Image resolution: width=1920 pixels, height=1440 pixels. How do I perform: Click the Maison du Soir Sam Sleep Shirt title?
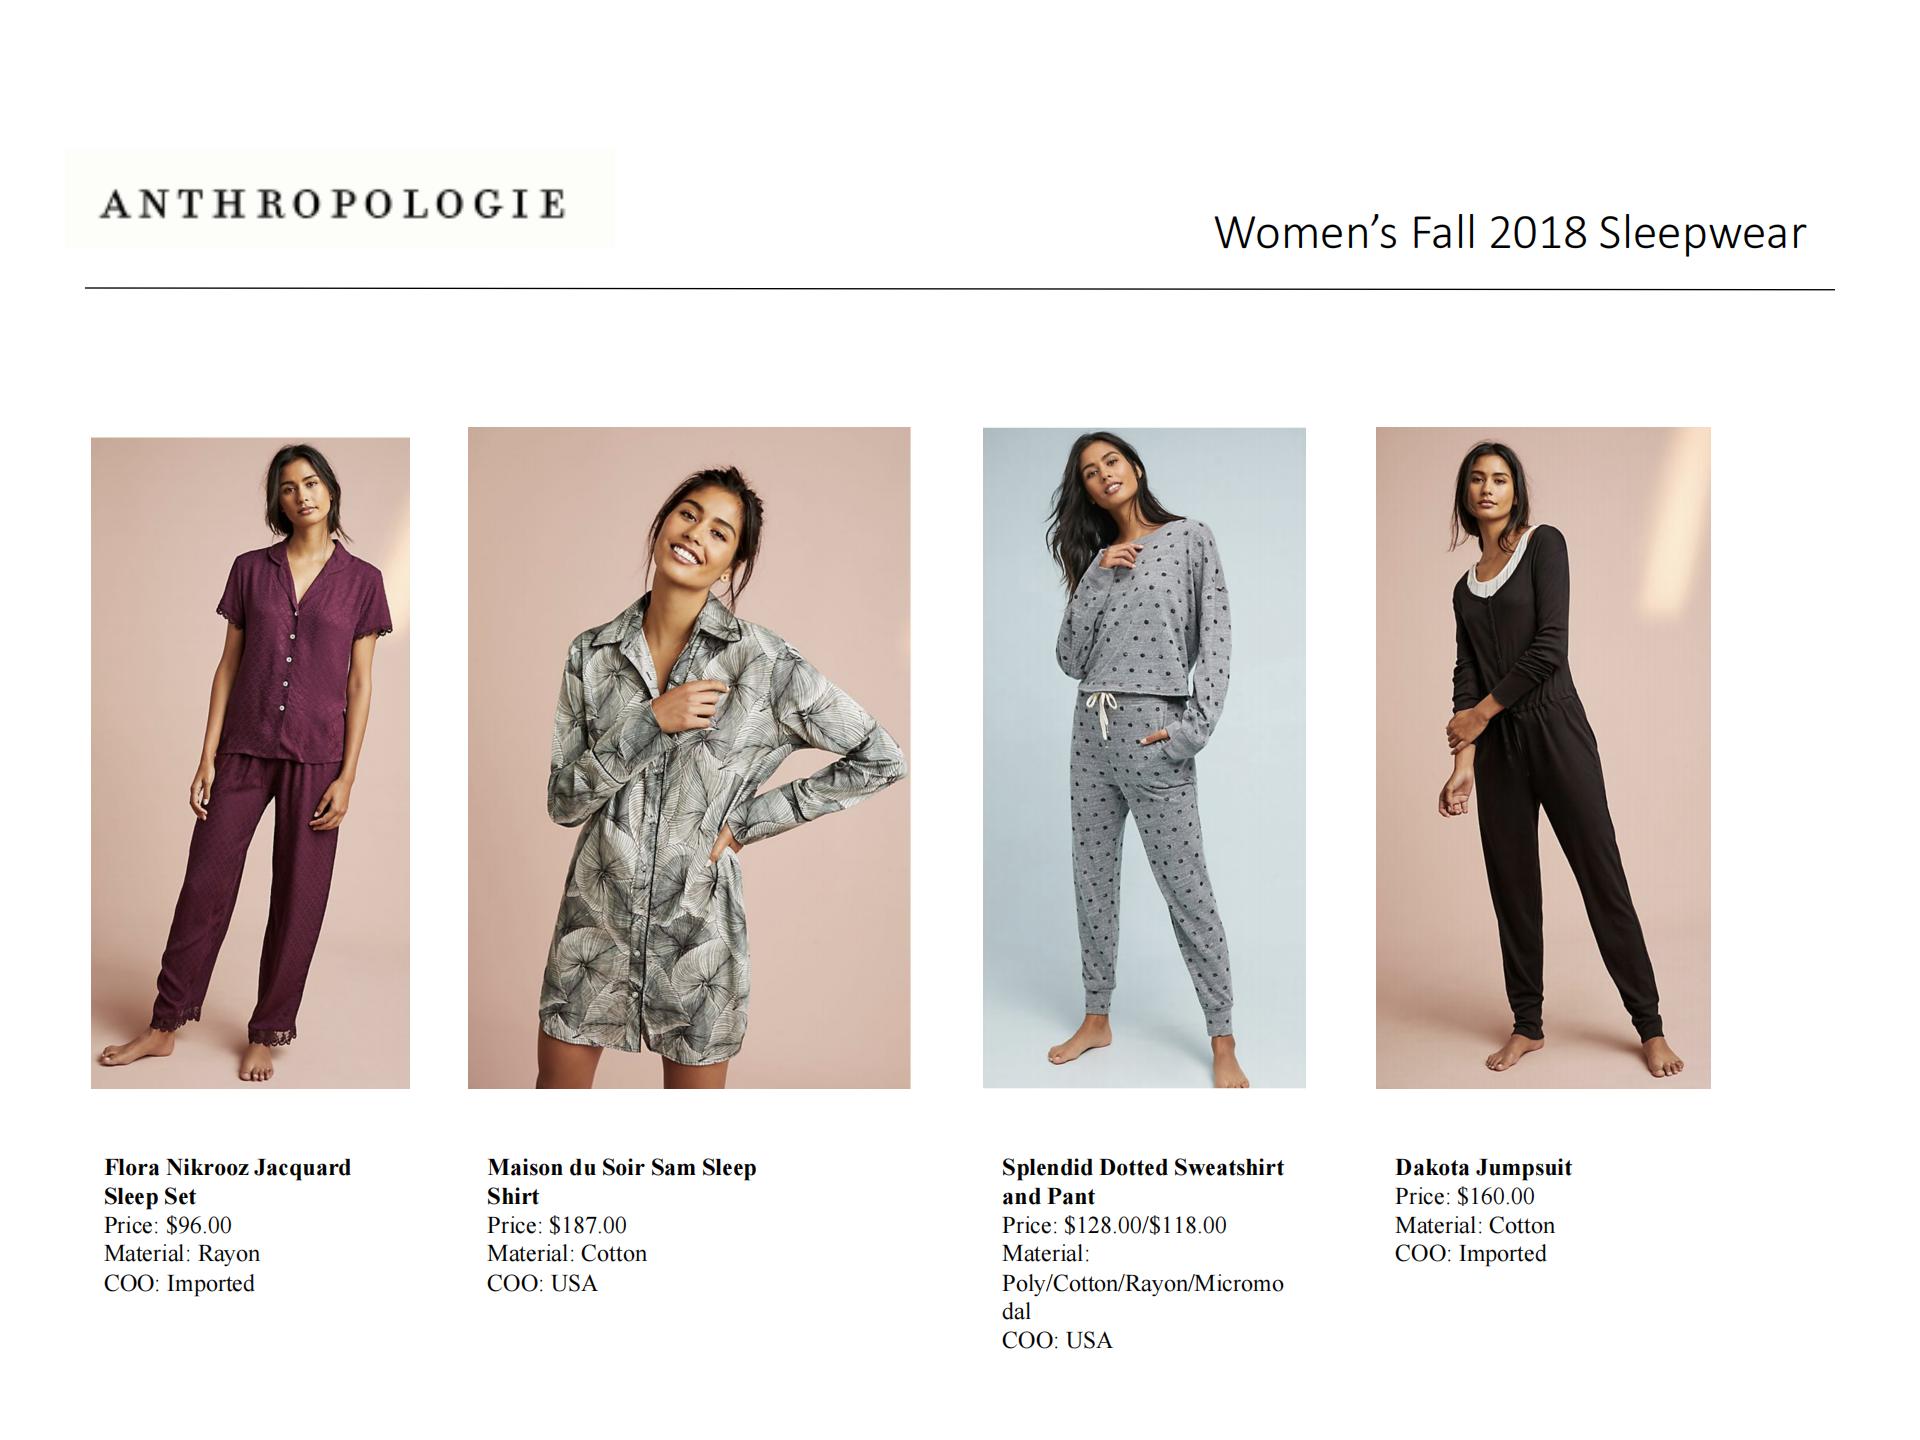pyautogui.click(x=621, y=1182)
